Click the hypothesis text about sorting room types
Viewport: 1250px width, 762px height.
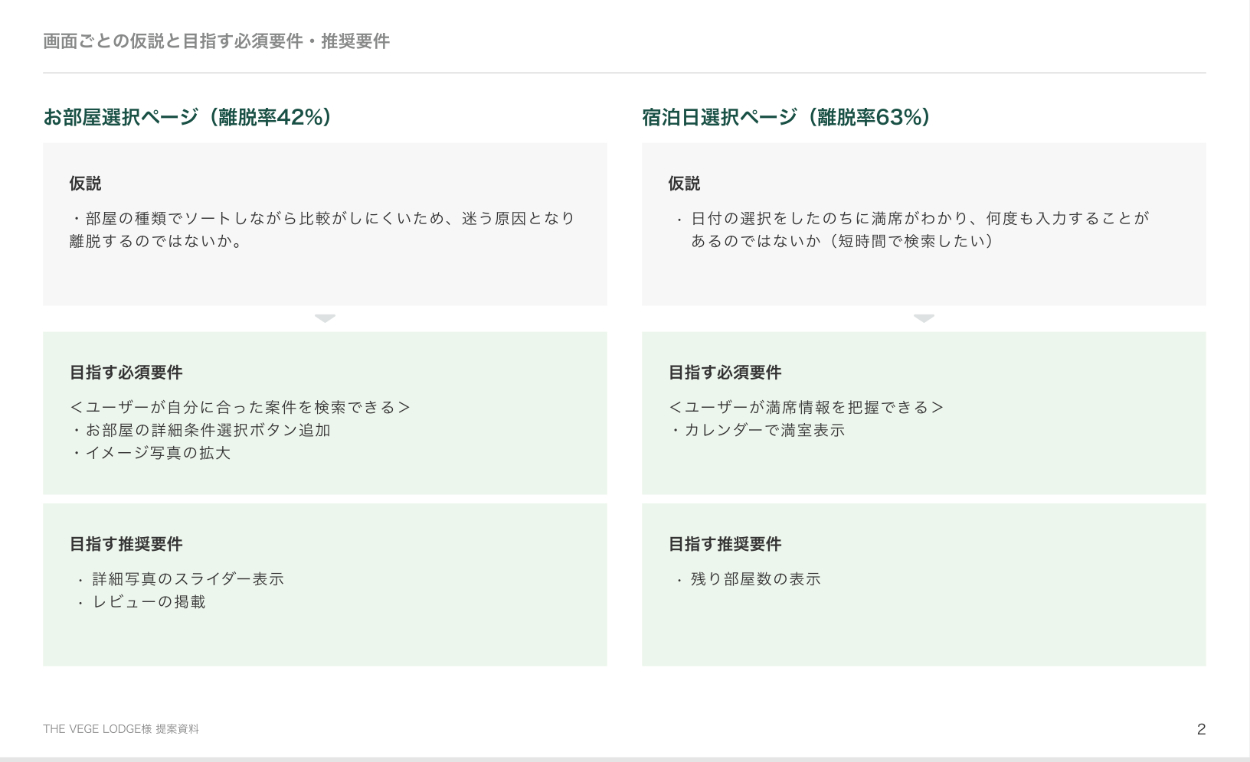pyautogui.click(x=322, y=230)
